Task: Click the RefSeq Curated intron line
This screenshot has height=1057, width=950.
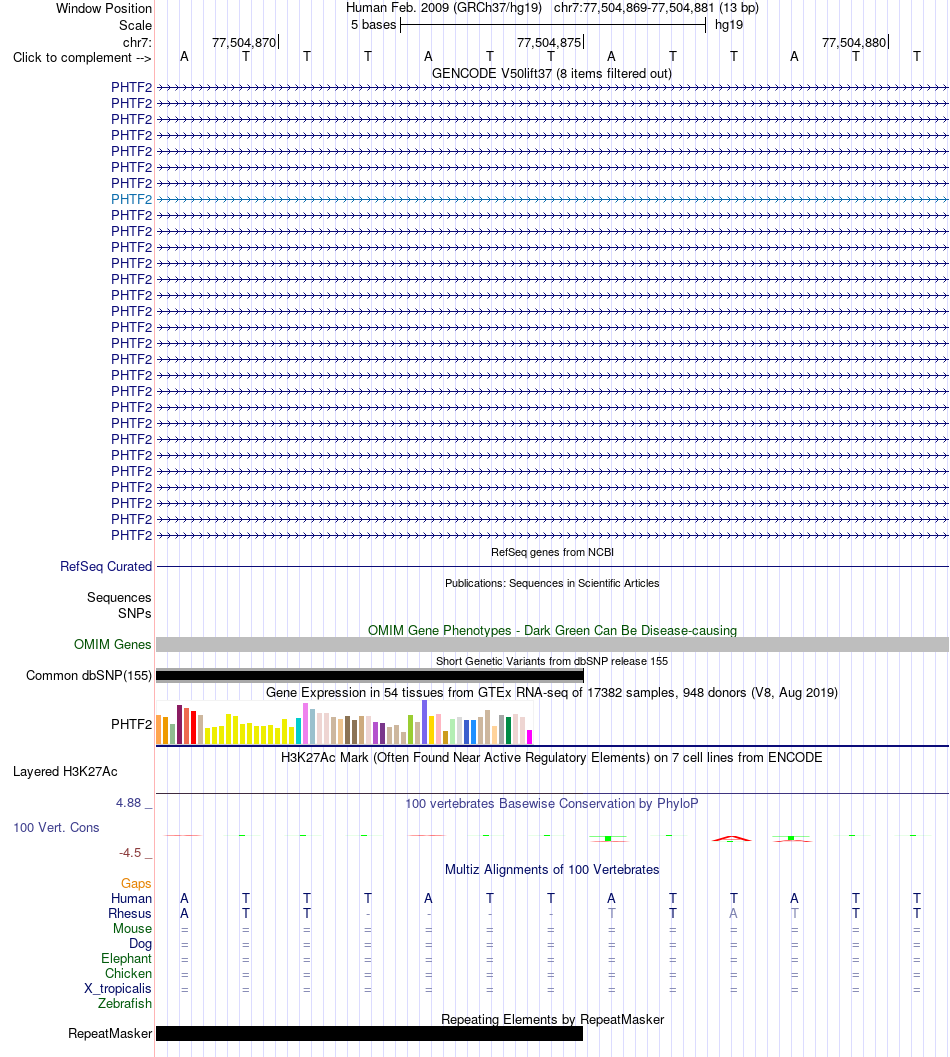Action: click(552, 567)
